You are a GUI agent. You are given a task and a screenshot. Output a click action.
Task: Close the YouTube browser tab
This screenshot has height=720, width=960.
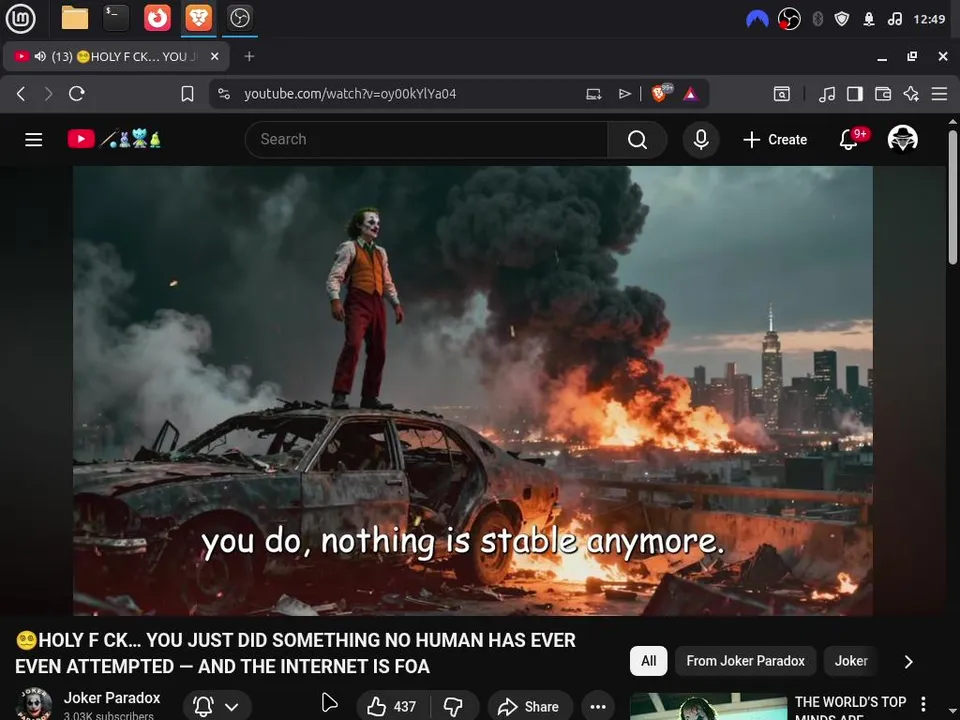pyautogui.click(x=214, y=56)
